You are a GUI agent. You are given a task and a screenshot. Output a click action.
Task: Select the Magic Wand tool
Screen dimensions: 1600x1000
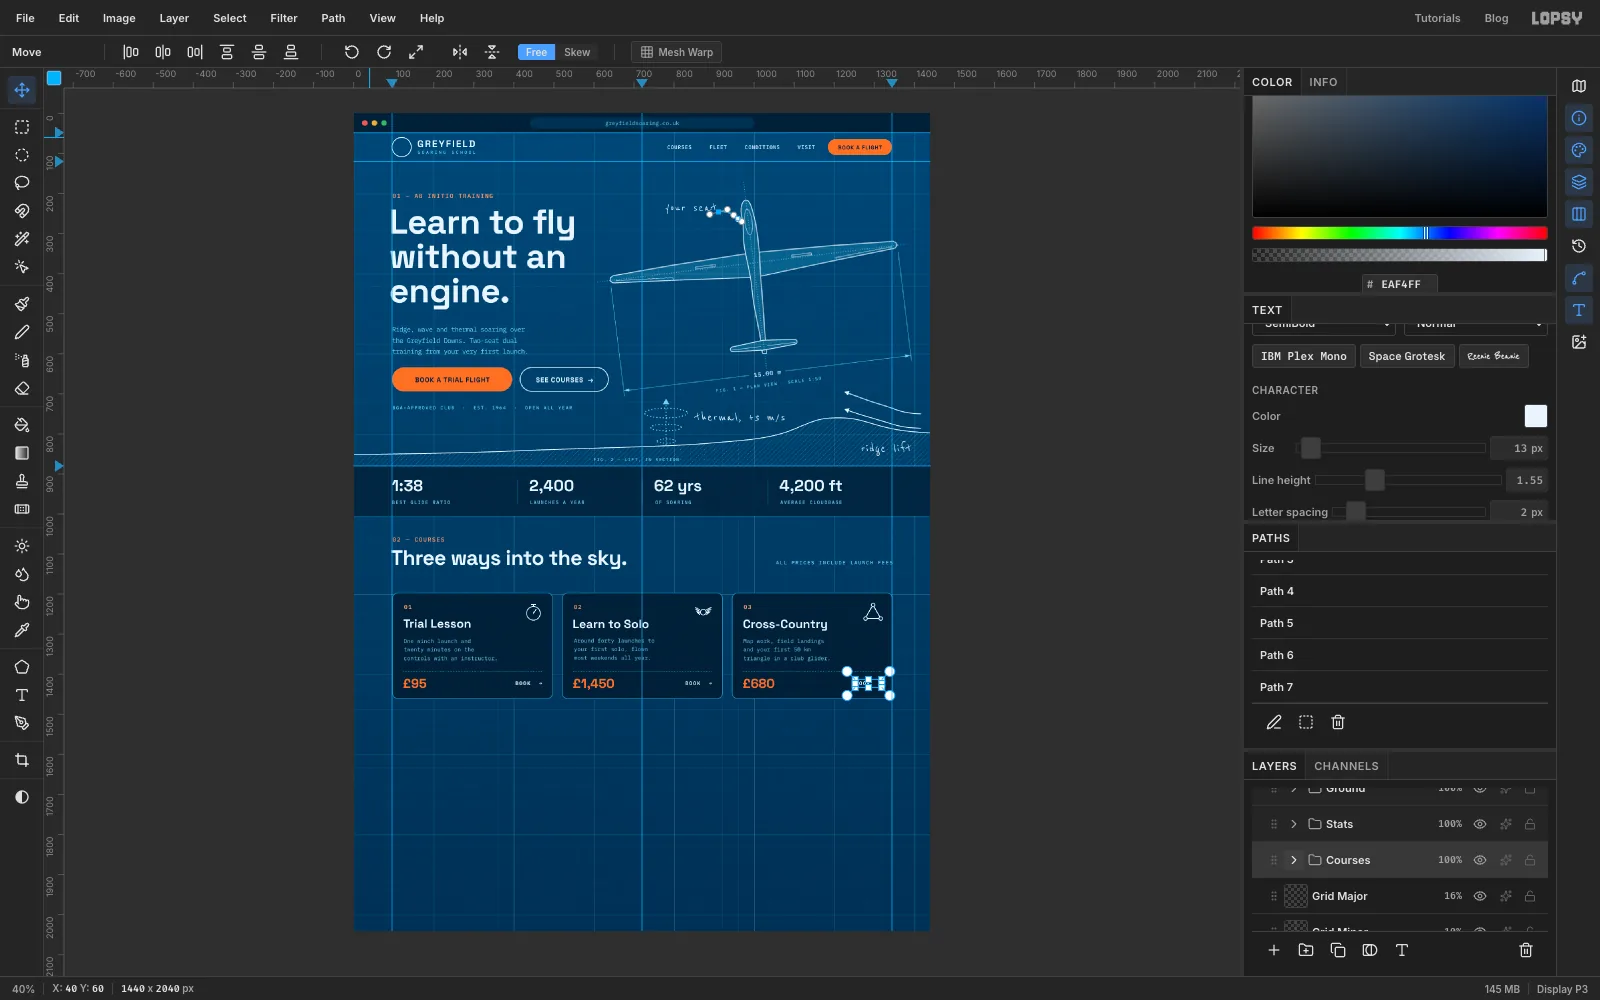point(22,239)
